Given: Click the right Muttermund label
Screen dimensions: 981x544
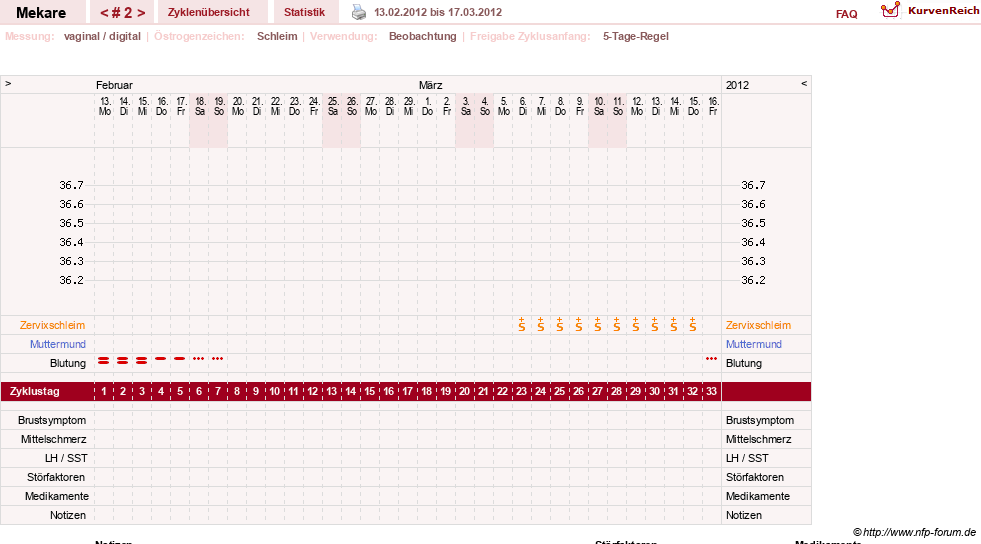Looking at the screenshot, I should [x=754, y=344].
